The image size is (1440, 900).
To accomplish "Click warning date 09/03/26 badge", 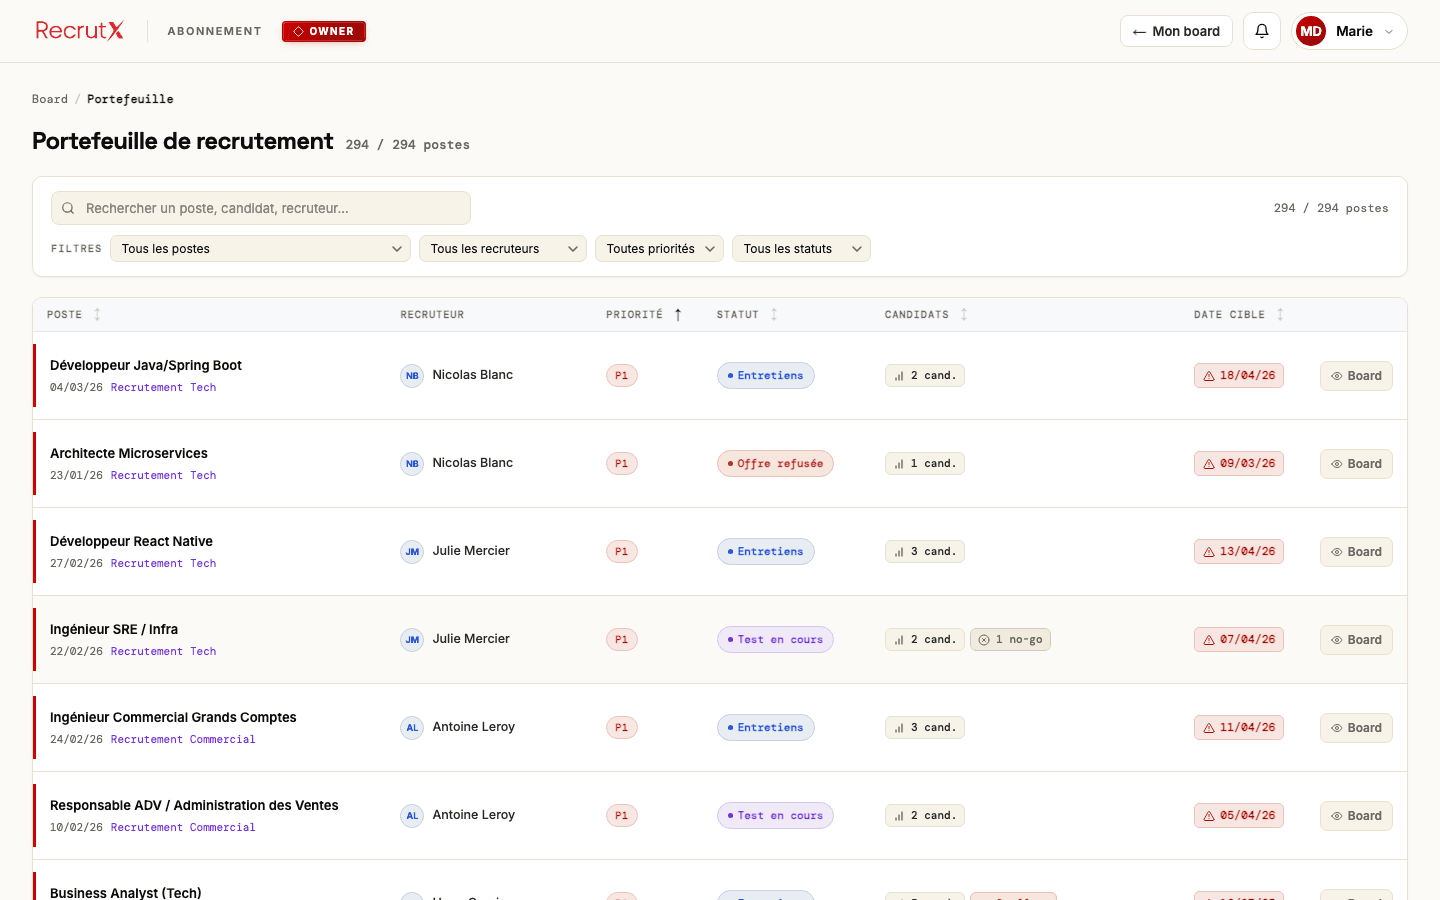I will tap(1239, 464).
